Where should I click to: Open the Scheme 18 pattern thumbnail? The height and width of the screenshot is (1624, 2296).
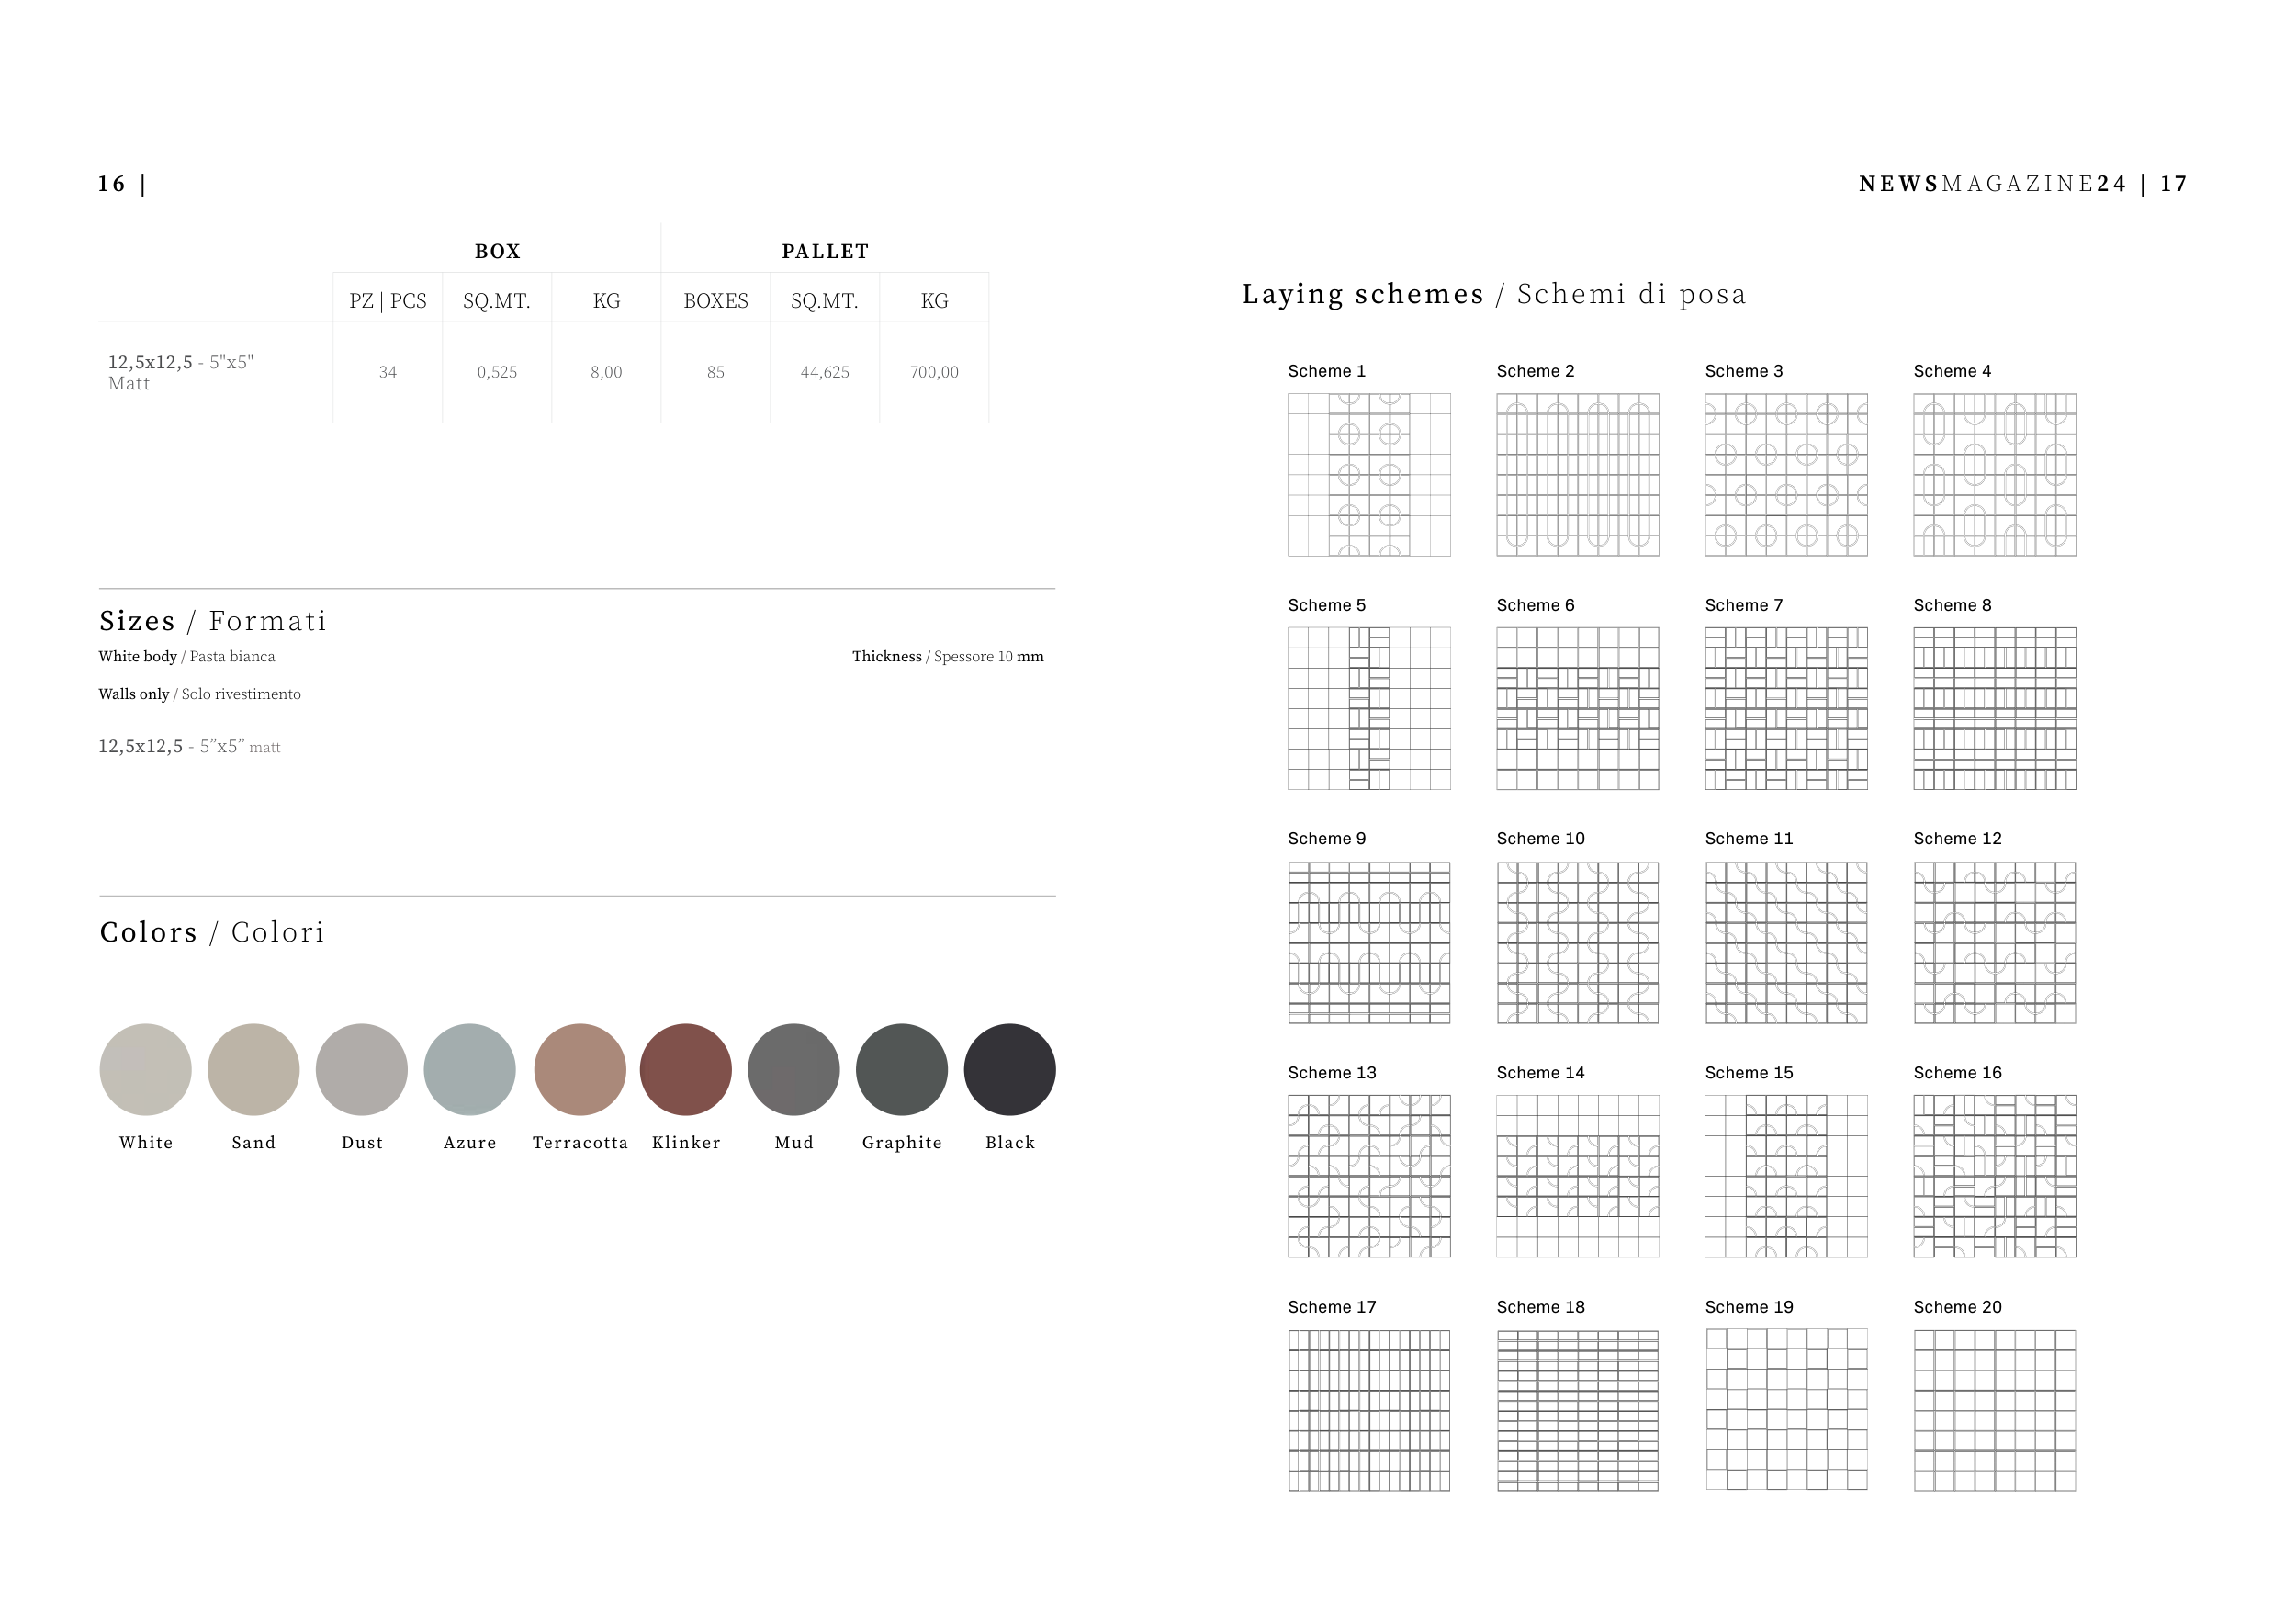pos(1577,1410)
